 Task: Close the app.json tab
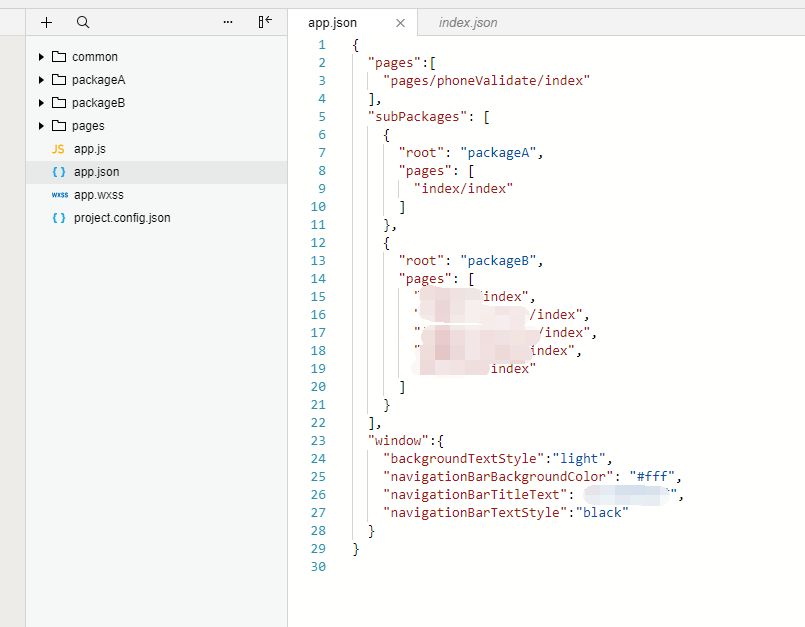[401, 23]
